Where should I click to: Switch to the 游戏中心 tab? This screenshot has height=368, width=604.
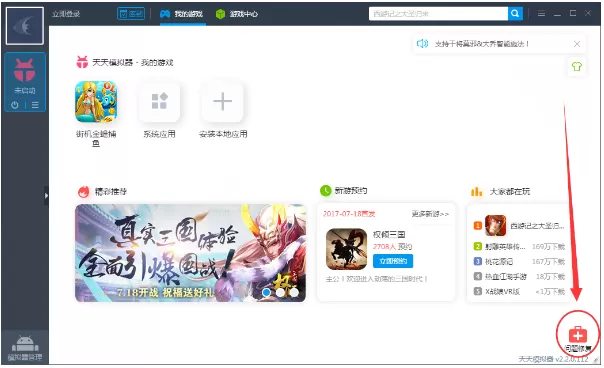[237, 14]
